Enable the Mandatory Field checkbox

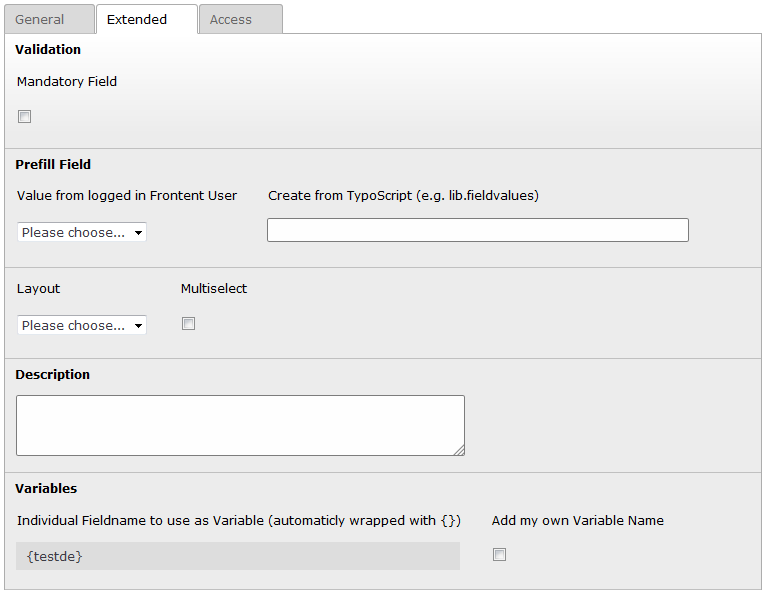click(25, 117)
